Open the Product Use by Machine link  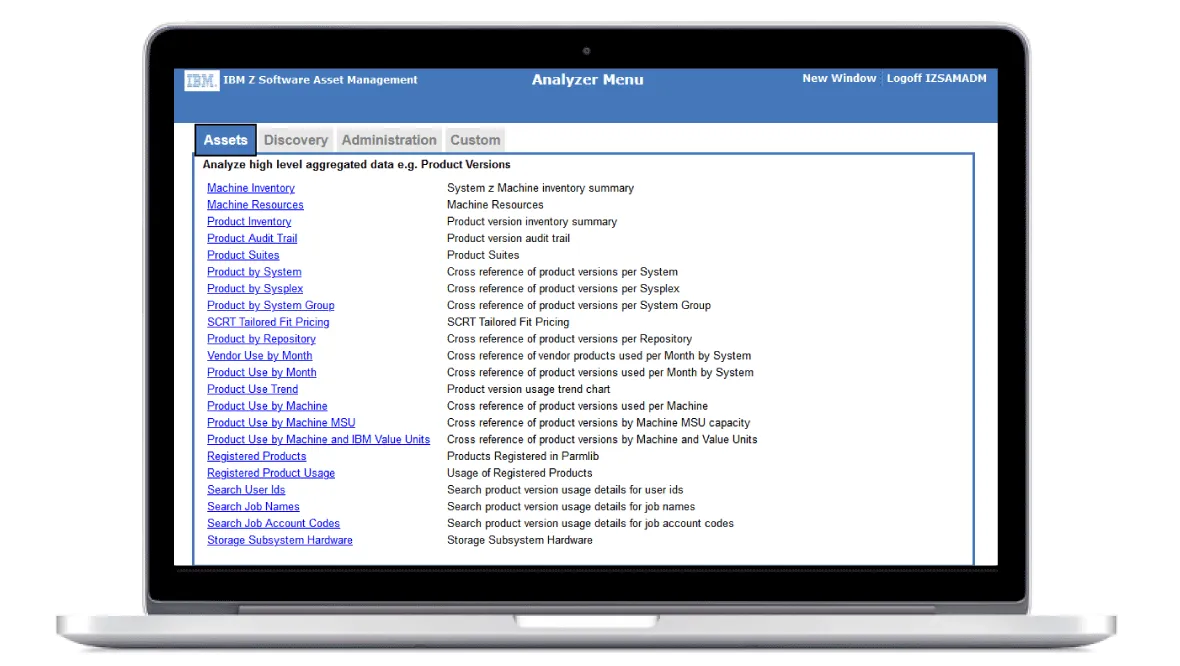(x=267, y=406)
